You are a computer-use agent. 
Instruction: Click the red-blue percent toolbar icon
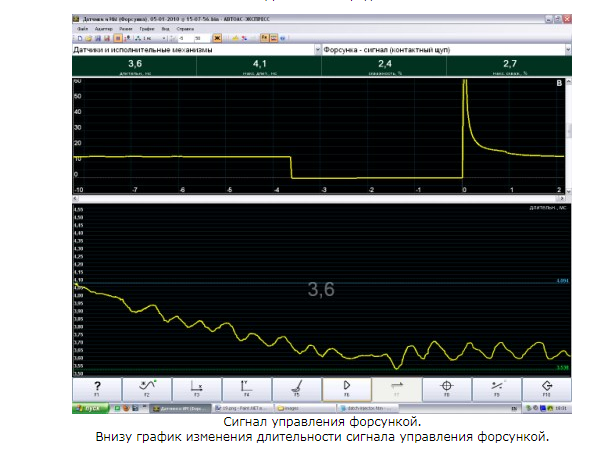pos(244,38)
